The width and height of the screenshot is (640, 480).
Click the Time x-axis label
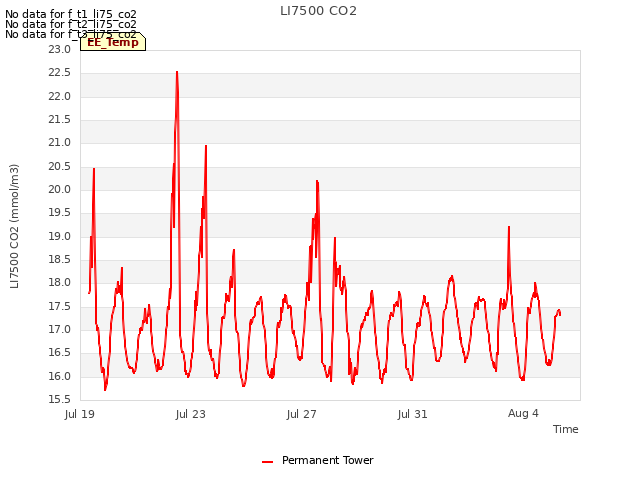coord(566,429)
